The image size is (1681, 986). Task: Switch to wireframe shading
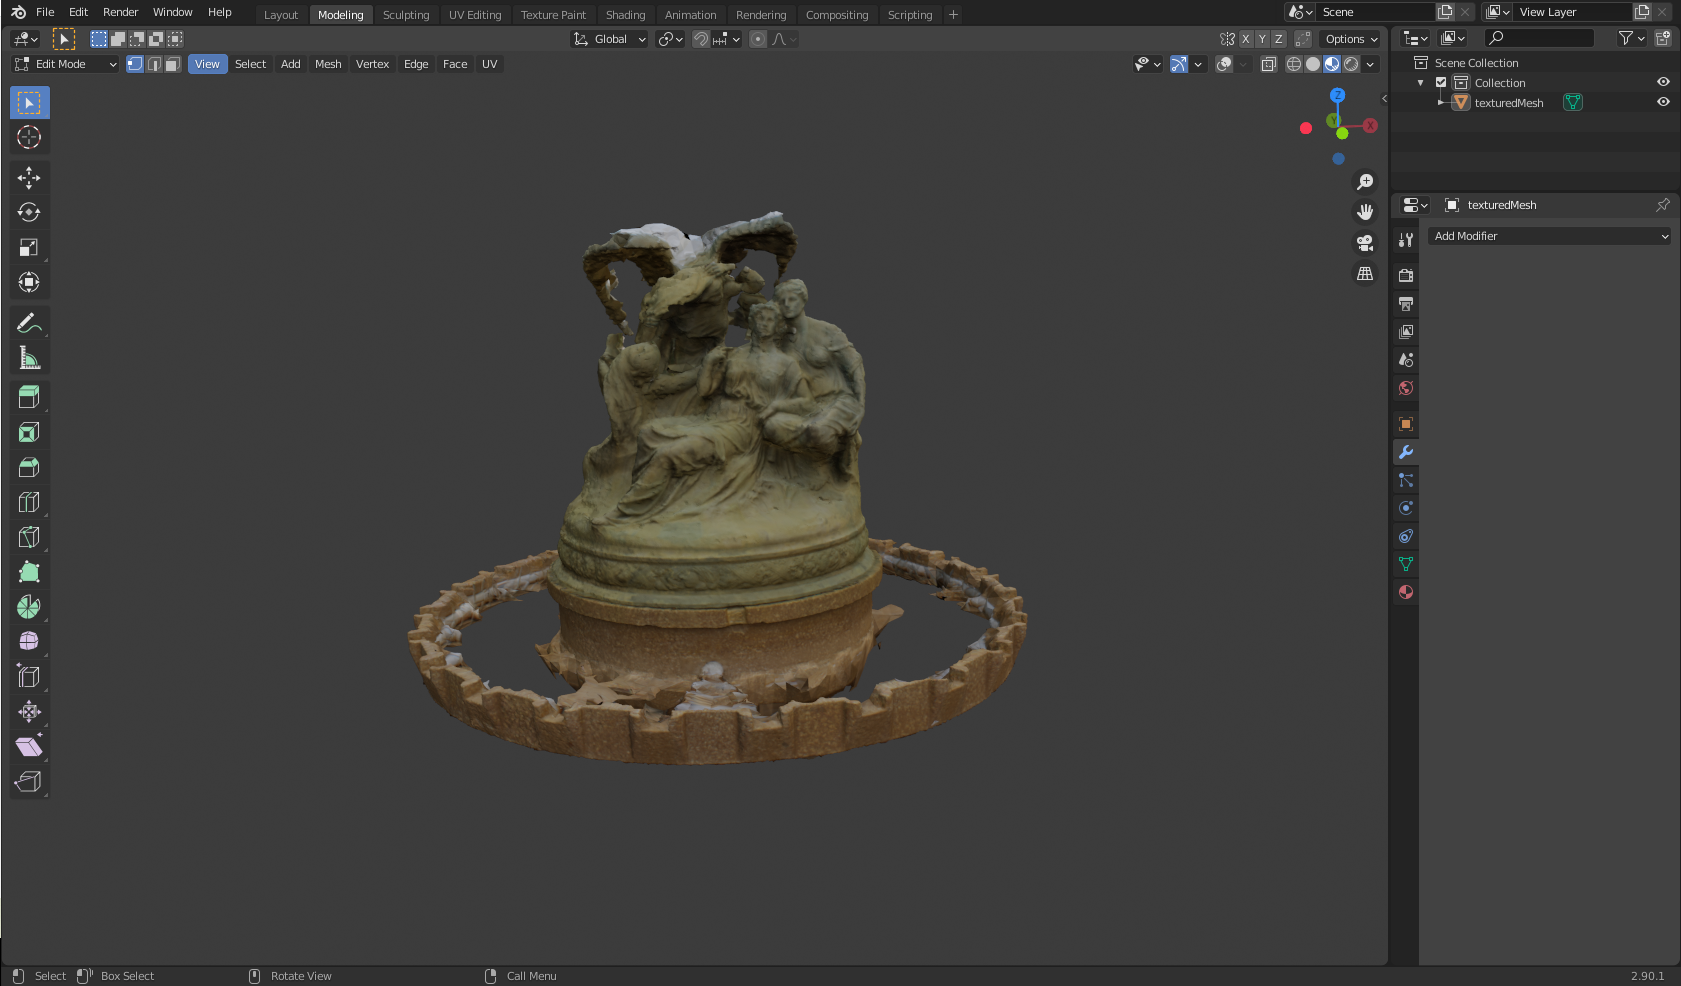[x=1294, y=64]
